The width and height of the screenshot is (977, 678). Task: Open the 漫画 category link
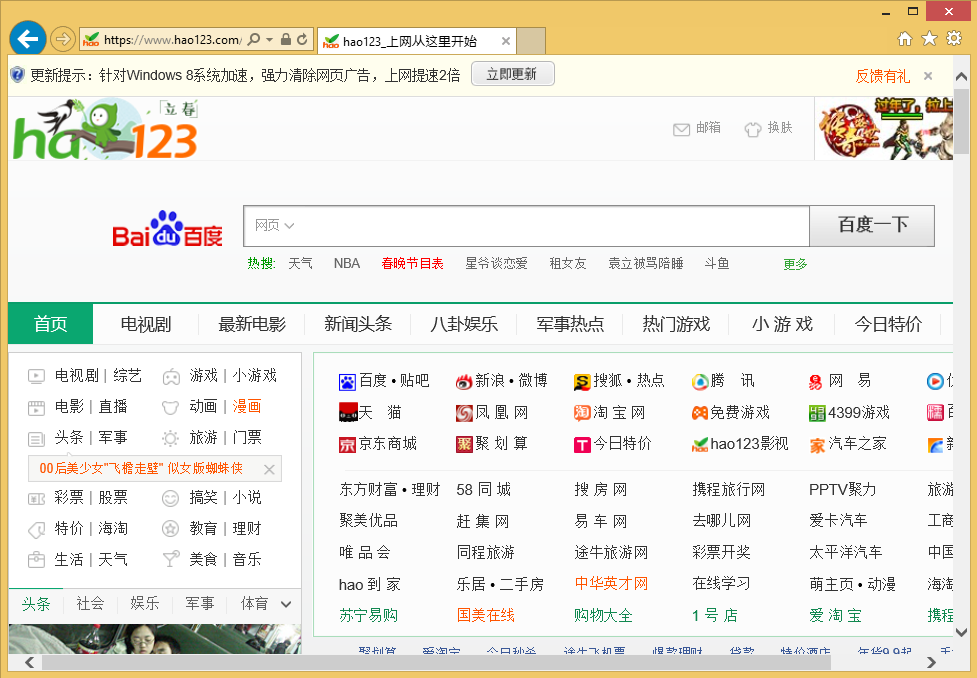click(x=247, y=407)
